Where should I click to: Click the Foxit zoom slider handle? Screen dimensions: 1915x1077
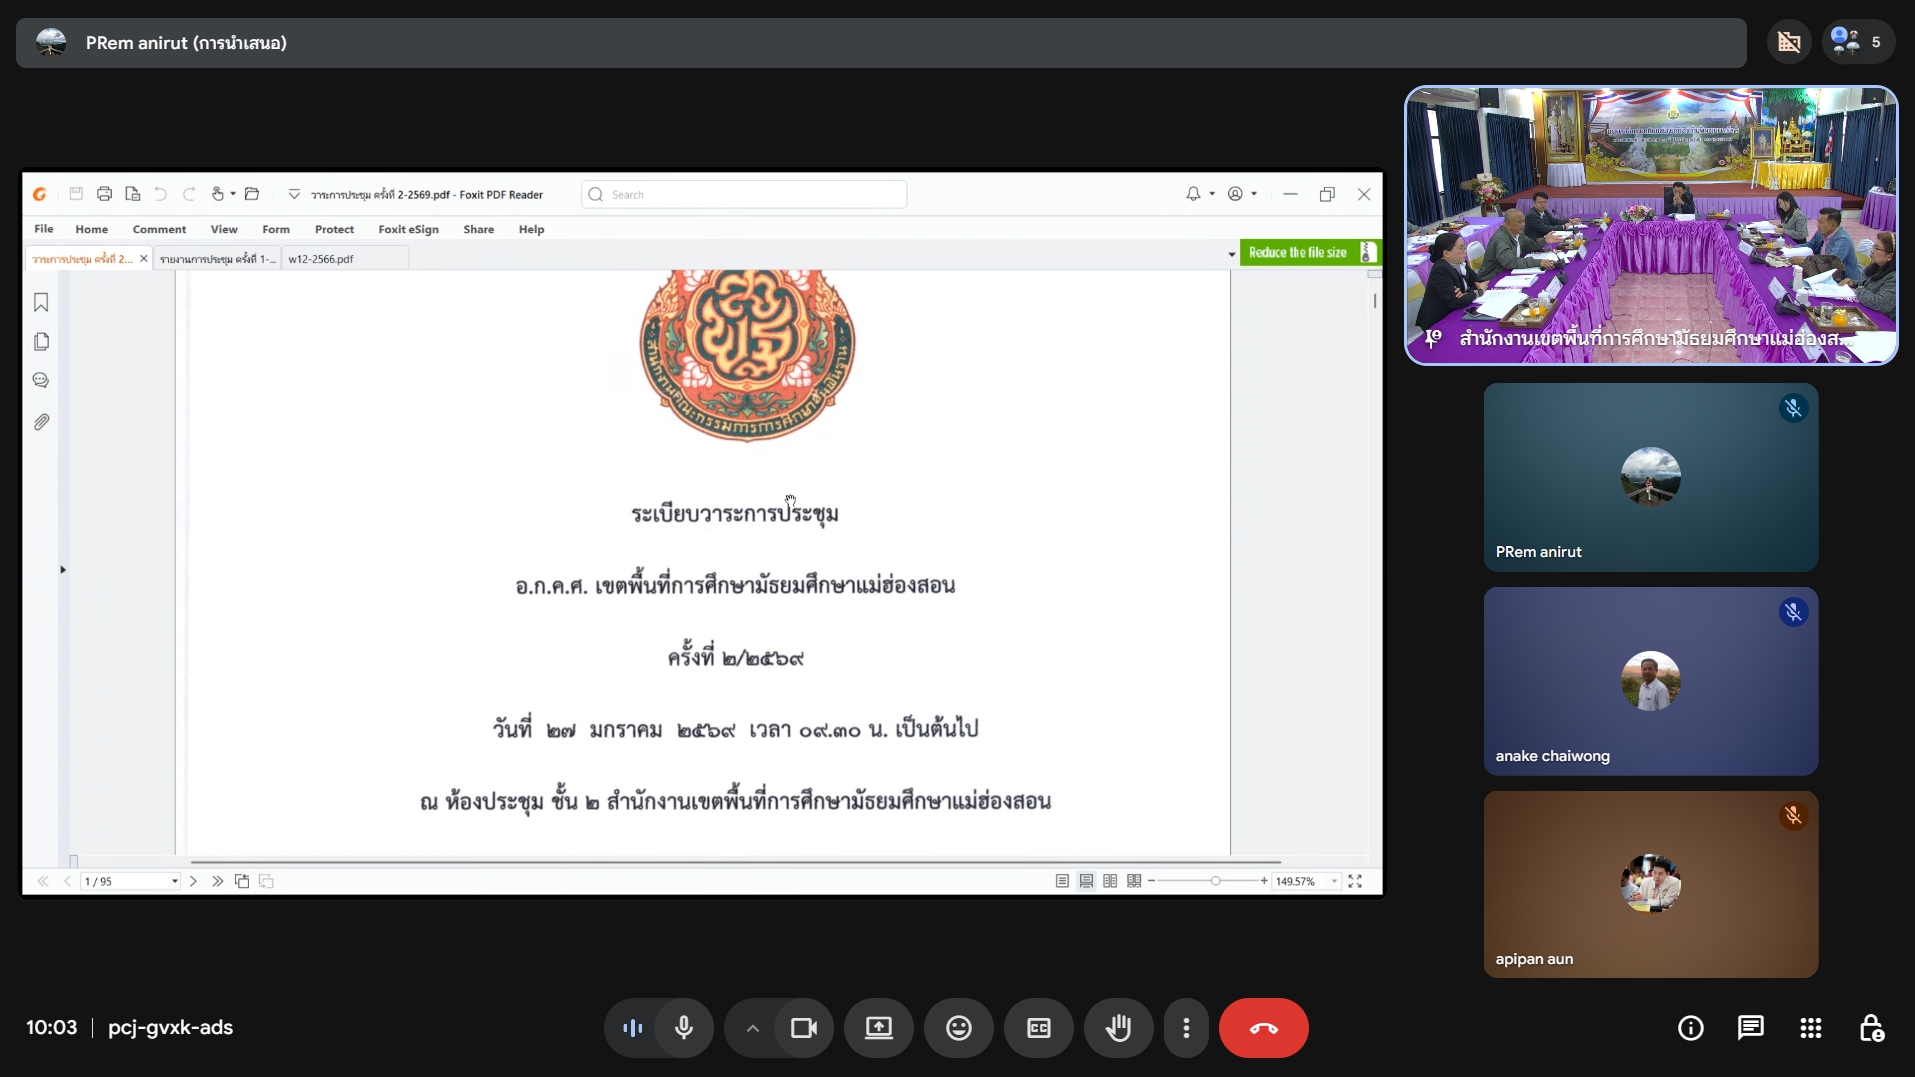coord(1215,881)
